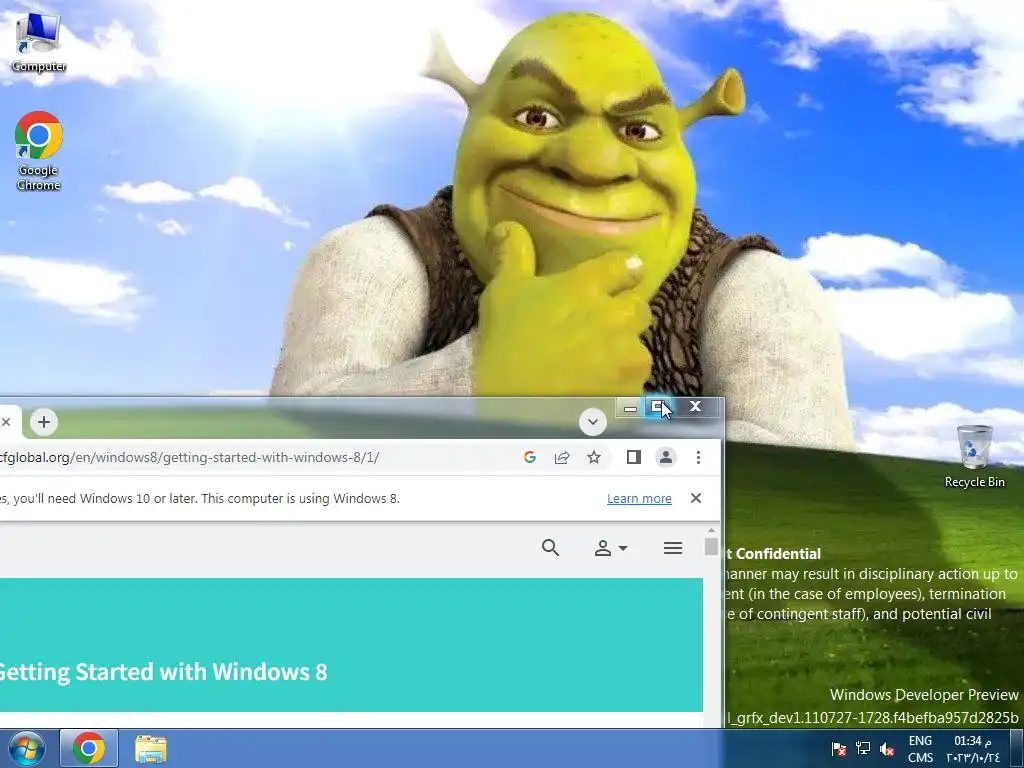Open the Recycle Bin desktop icon
1024x768 pixels.
[974, 456]
